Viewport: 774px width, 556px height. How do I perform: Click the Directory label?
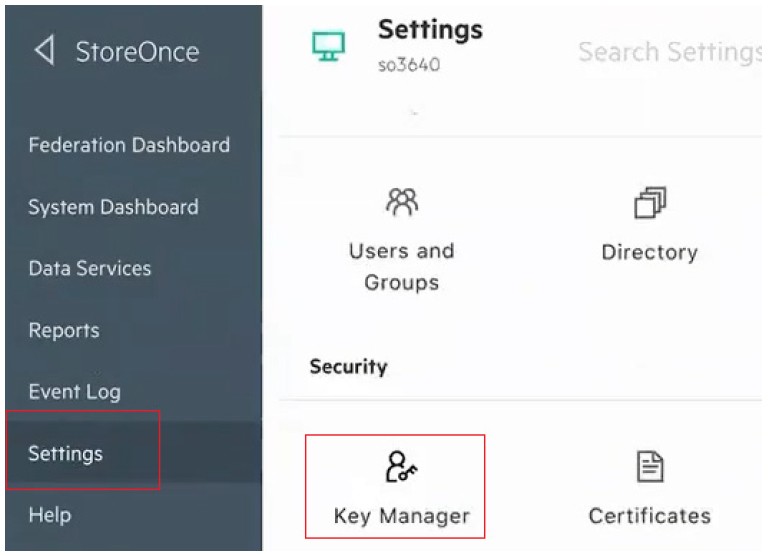click(x=650, y=252)
